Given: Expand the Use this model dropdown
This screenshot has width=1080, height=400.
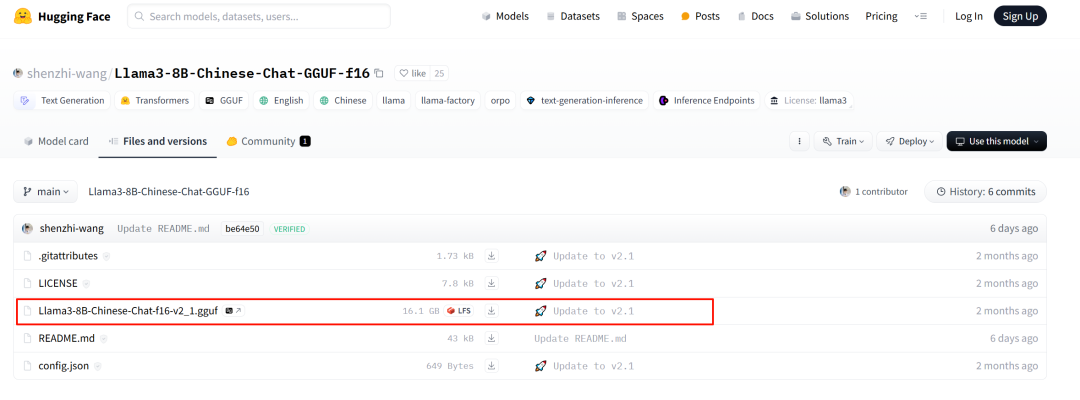Looking at the screenshot, I should [997, 141].
